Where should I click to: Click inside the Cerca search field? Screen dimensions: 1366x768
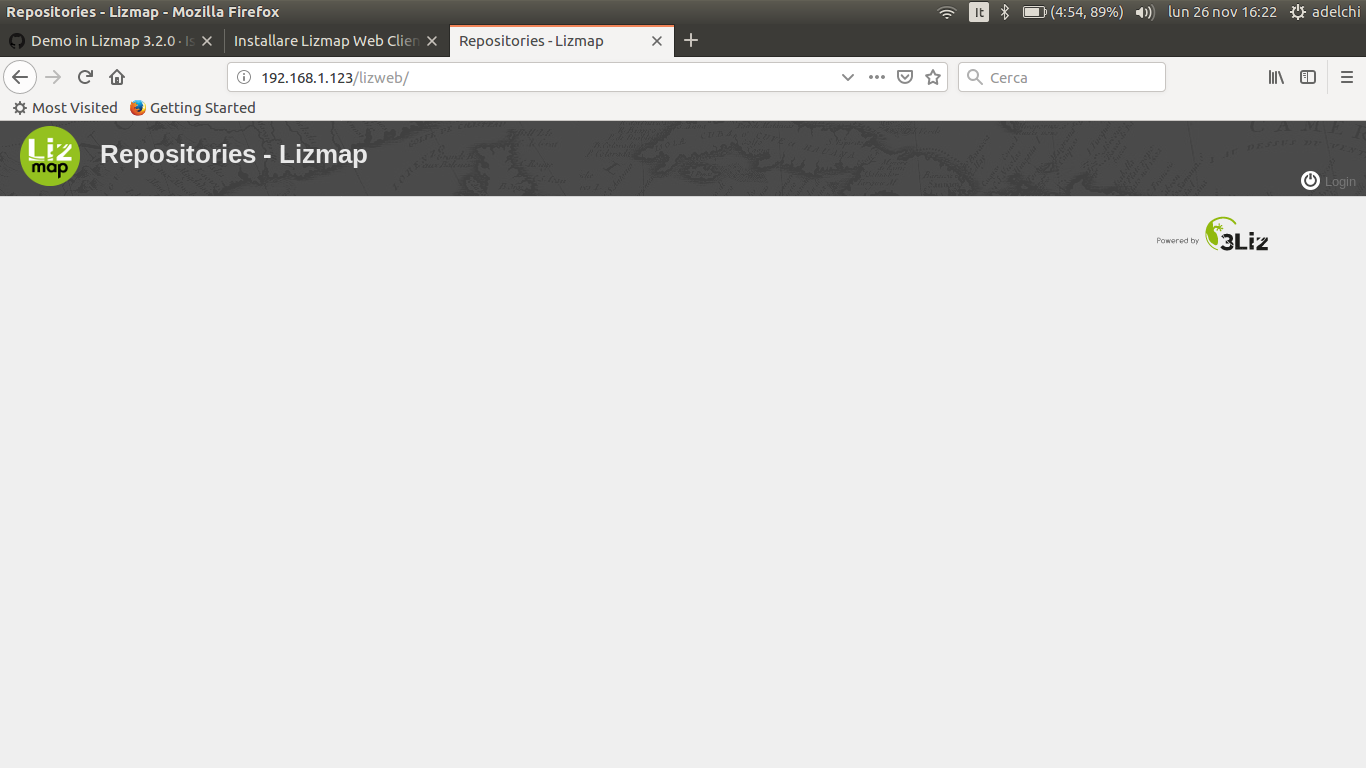(x=1060, y=77)
